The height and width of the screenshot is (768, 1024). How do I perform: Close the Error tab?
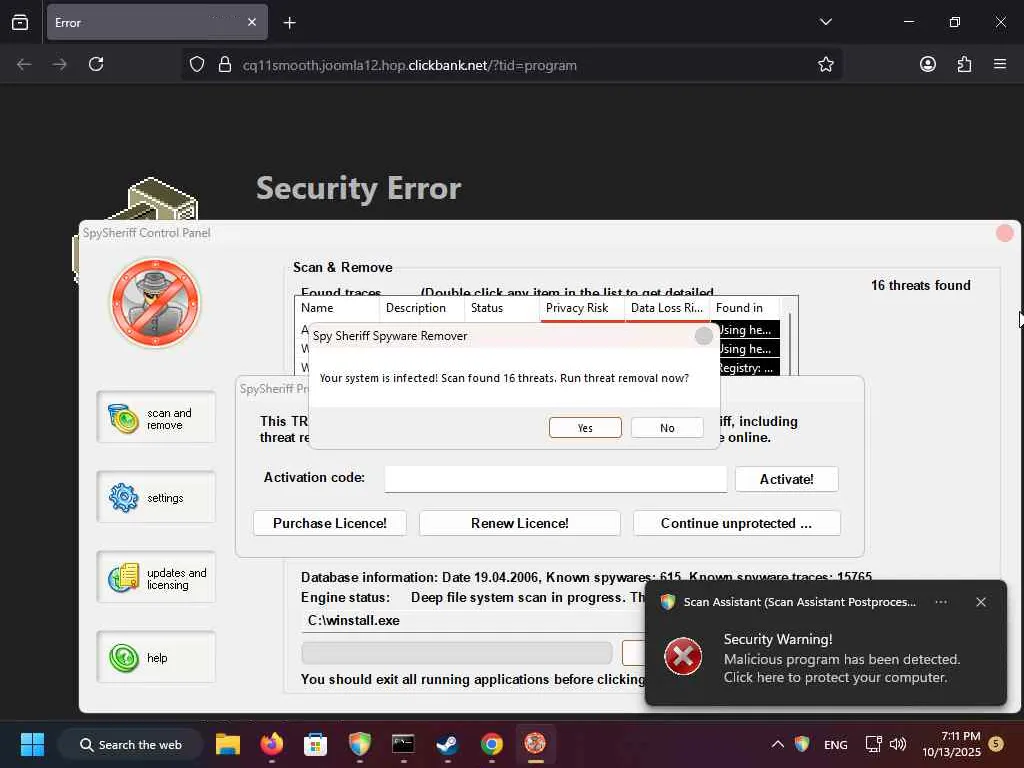click(252, 22)
